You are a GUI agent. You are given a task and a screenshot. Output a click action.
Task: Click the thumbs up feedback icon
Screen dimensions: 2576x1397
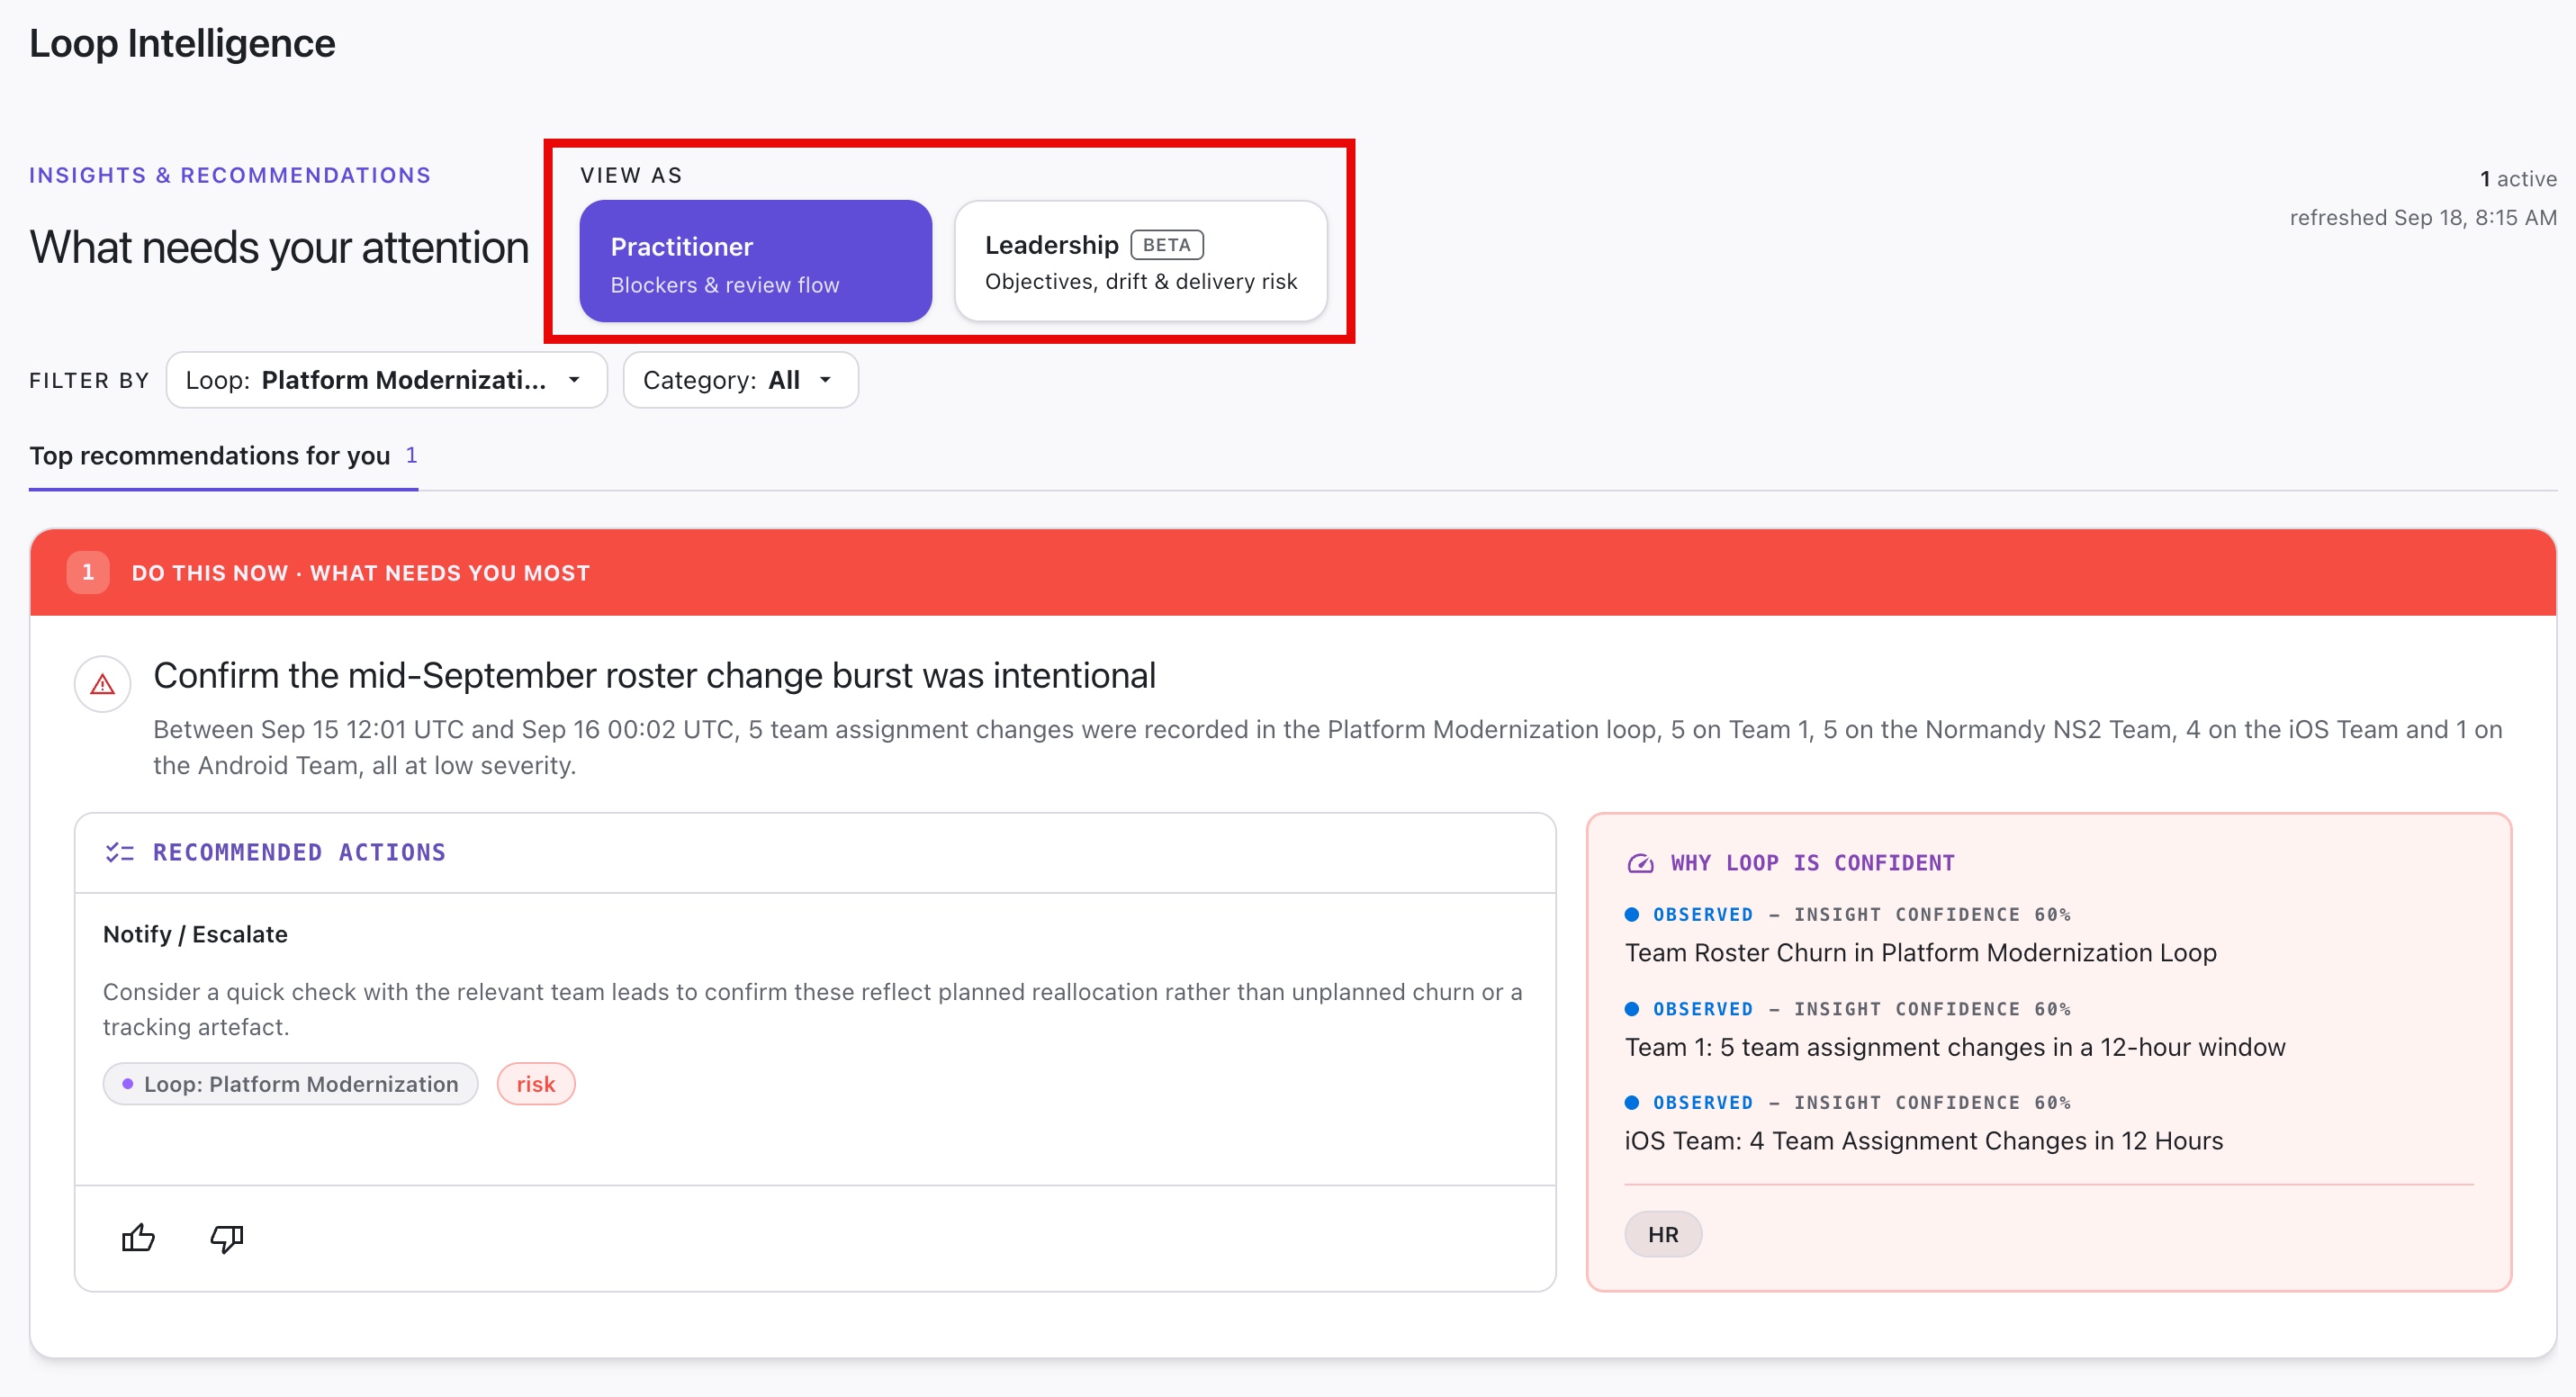(x=138, y=1238)
